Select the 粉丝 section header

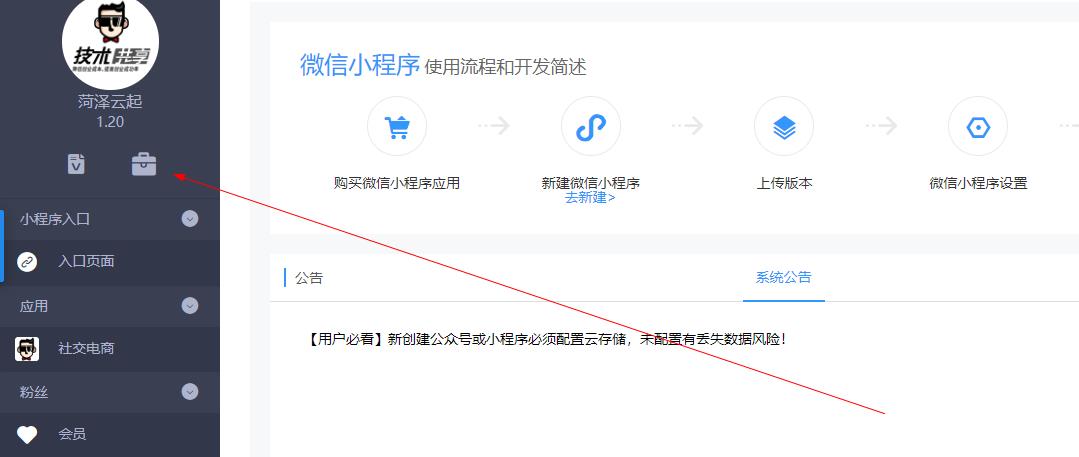pos(110,392)
